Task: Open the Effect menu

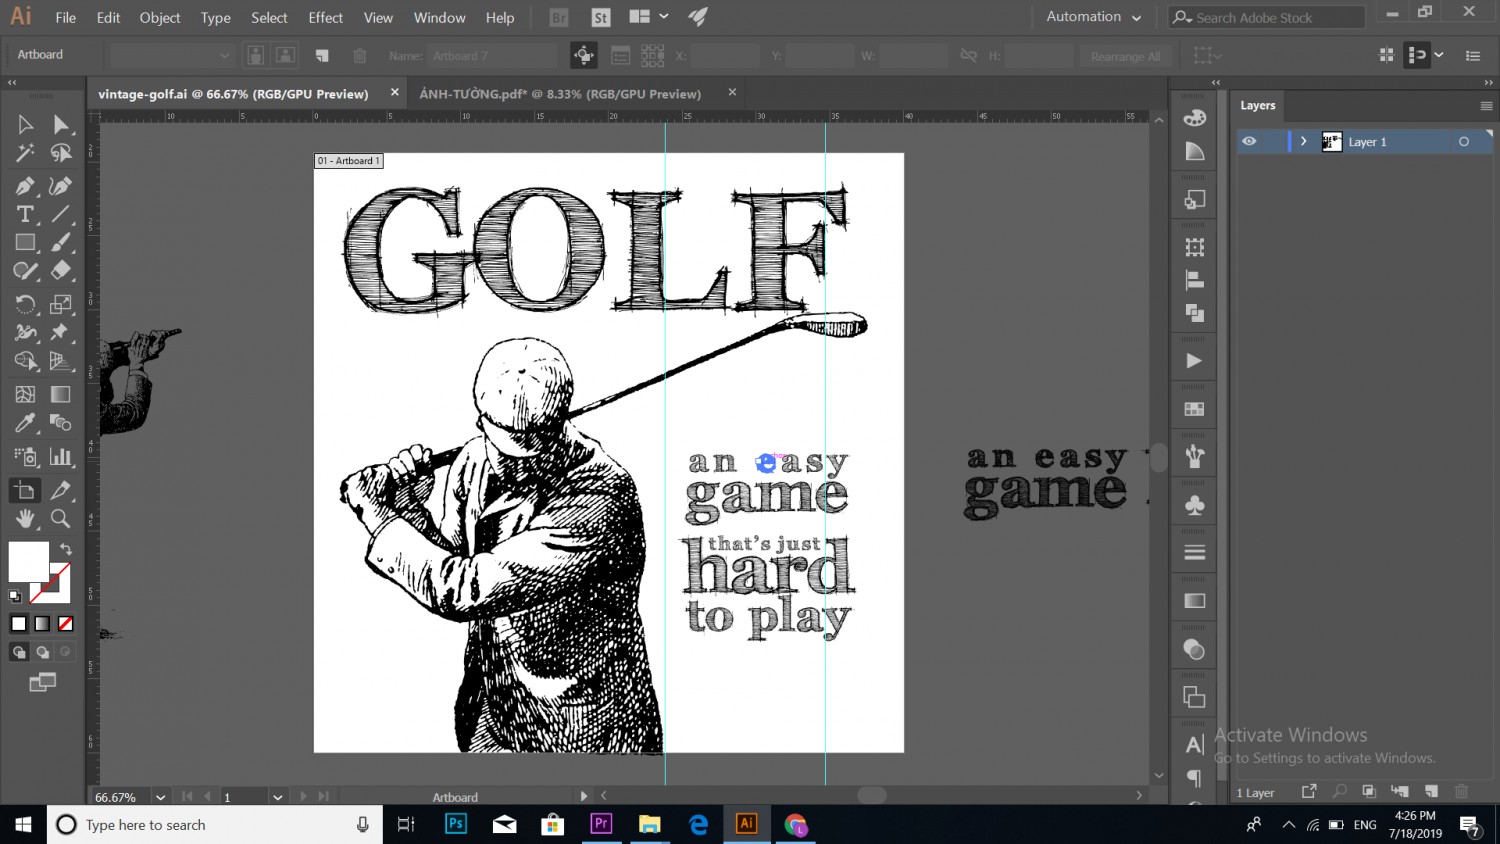Action: point(326,18)
